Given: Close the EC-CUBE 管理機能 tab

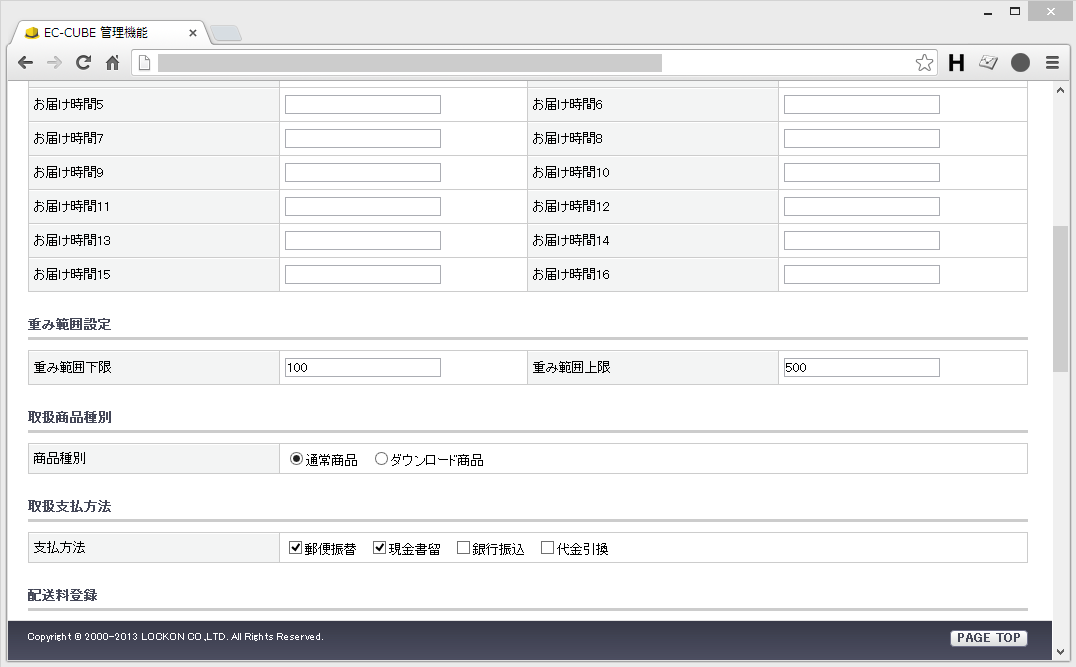Looking at the screenshot, I should pyautogui.click(x=193, y=33).
